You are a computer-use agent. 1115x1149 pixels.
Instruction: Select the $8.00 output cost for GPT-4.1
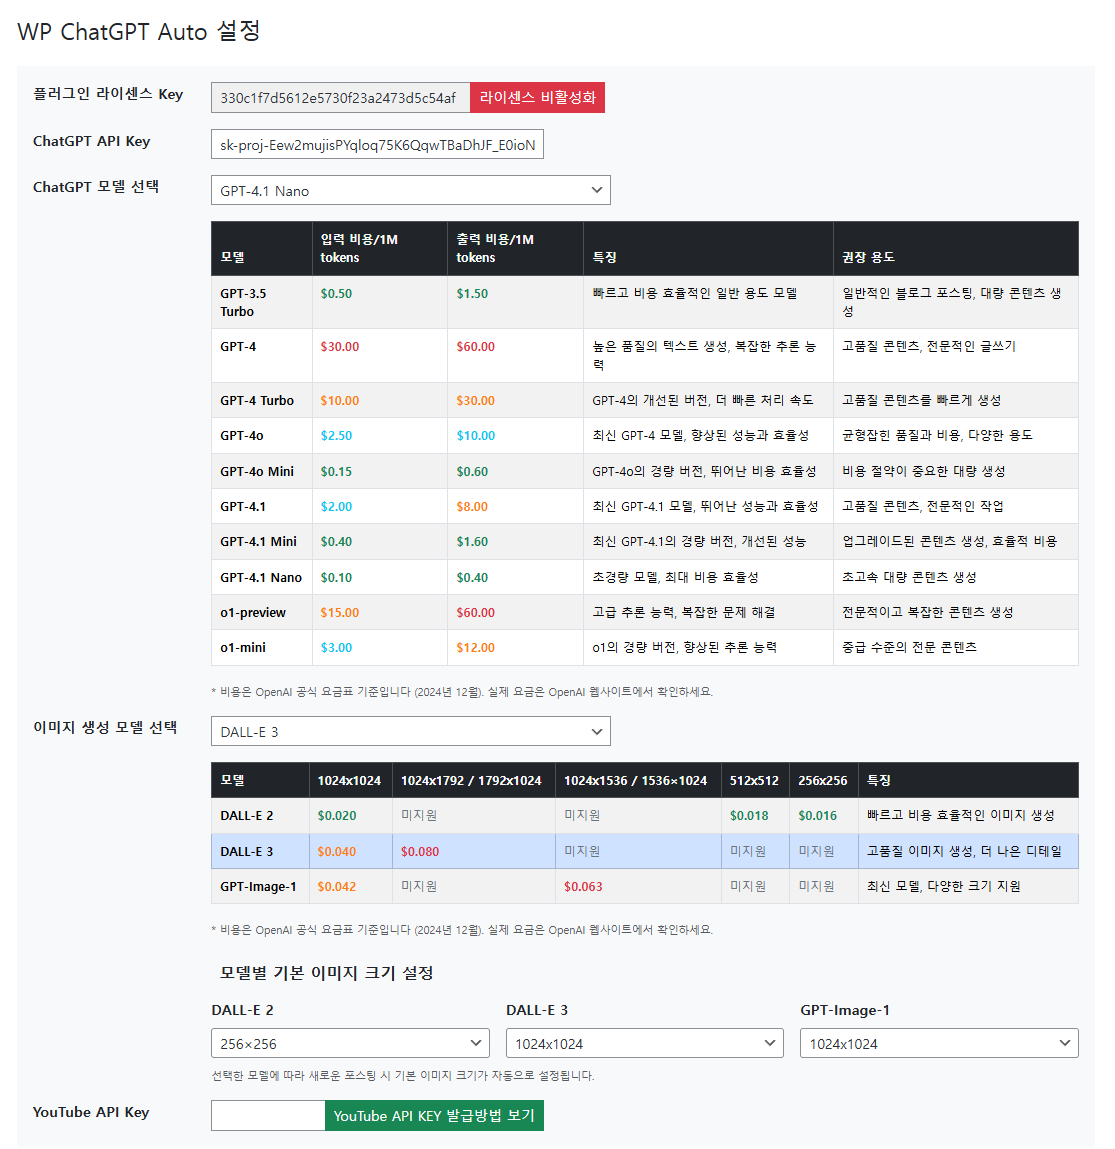click(x=473, y=506)
